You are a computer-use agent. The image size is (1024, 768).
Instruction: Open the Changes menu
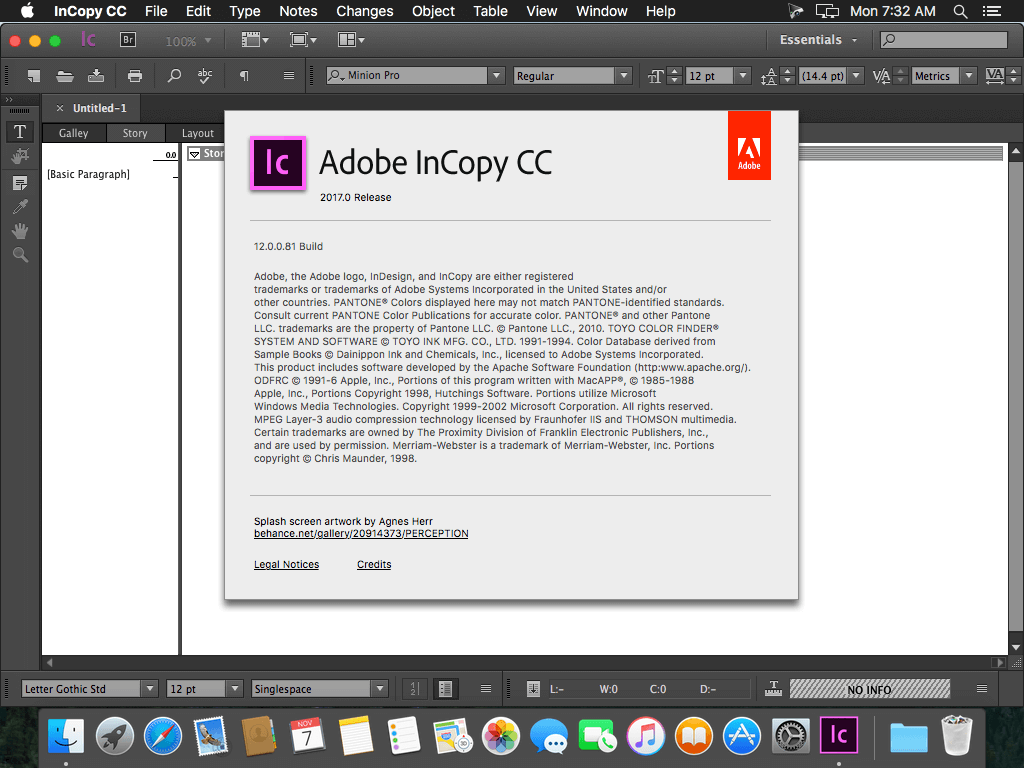tap(364, 11)
